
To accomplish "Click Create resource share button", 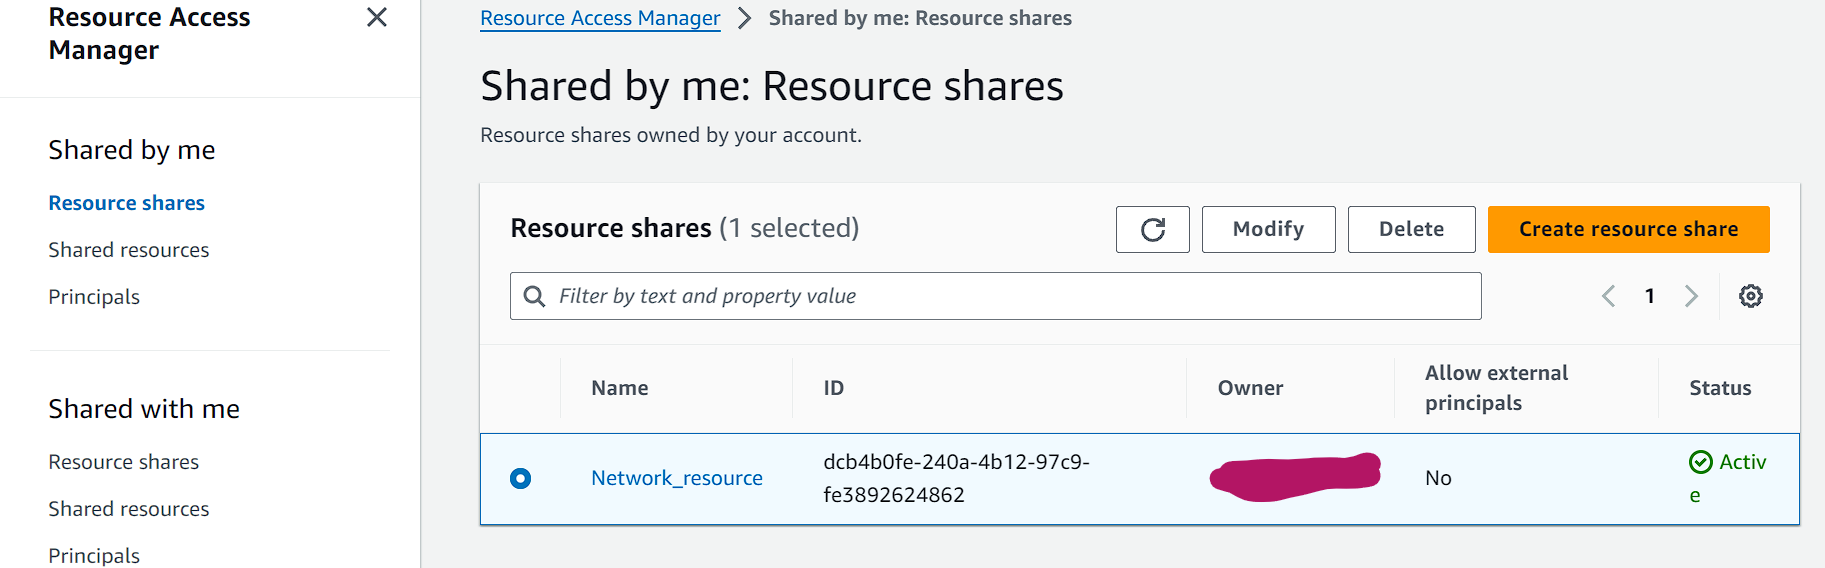I will tap(1628, 229).
